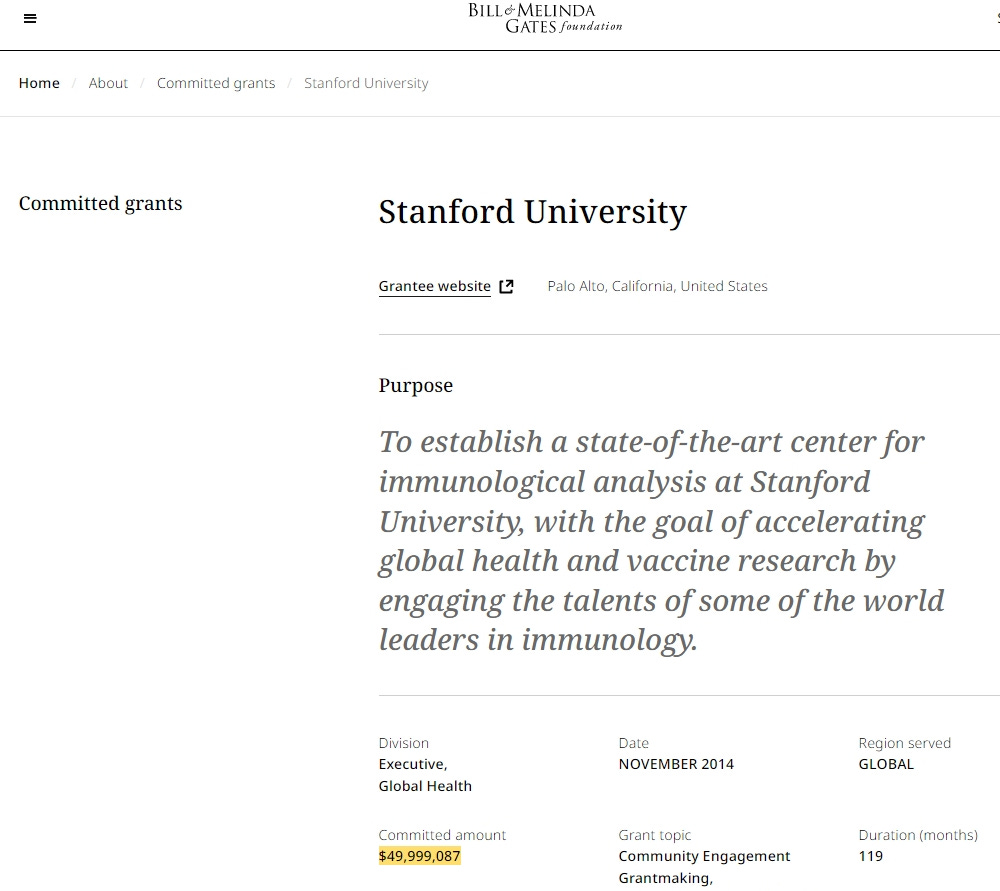The height and width of the screenshot is (891, 1000).
Task: Click the Committed amount label
Action: coord(442,835)
